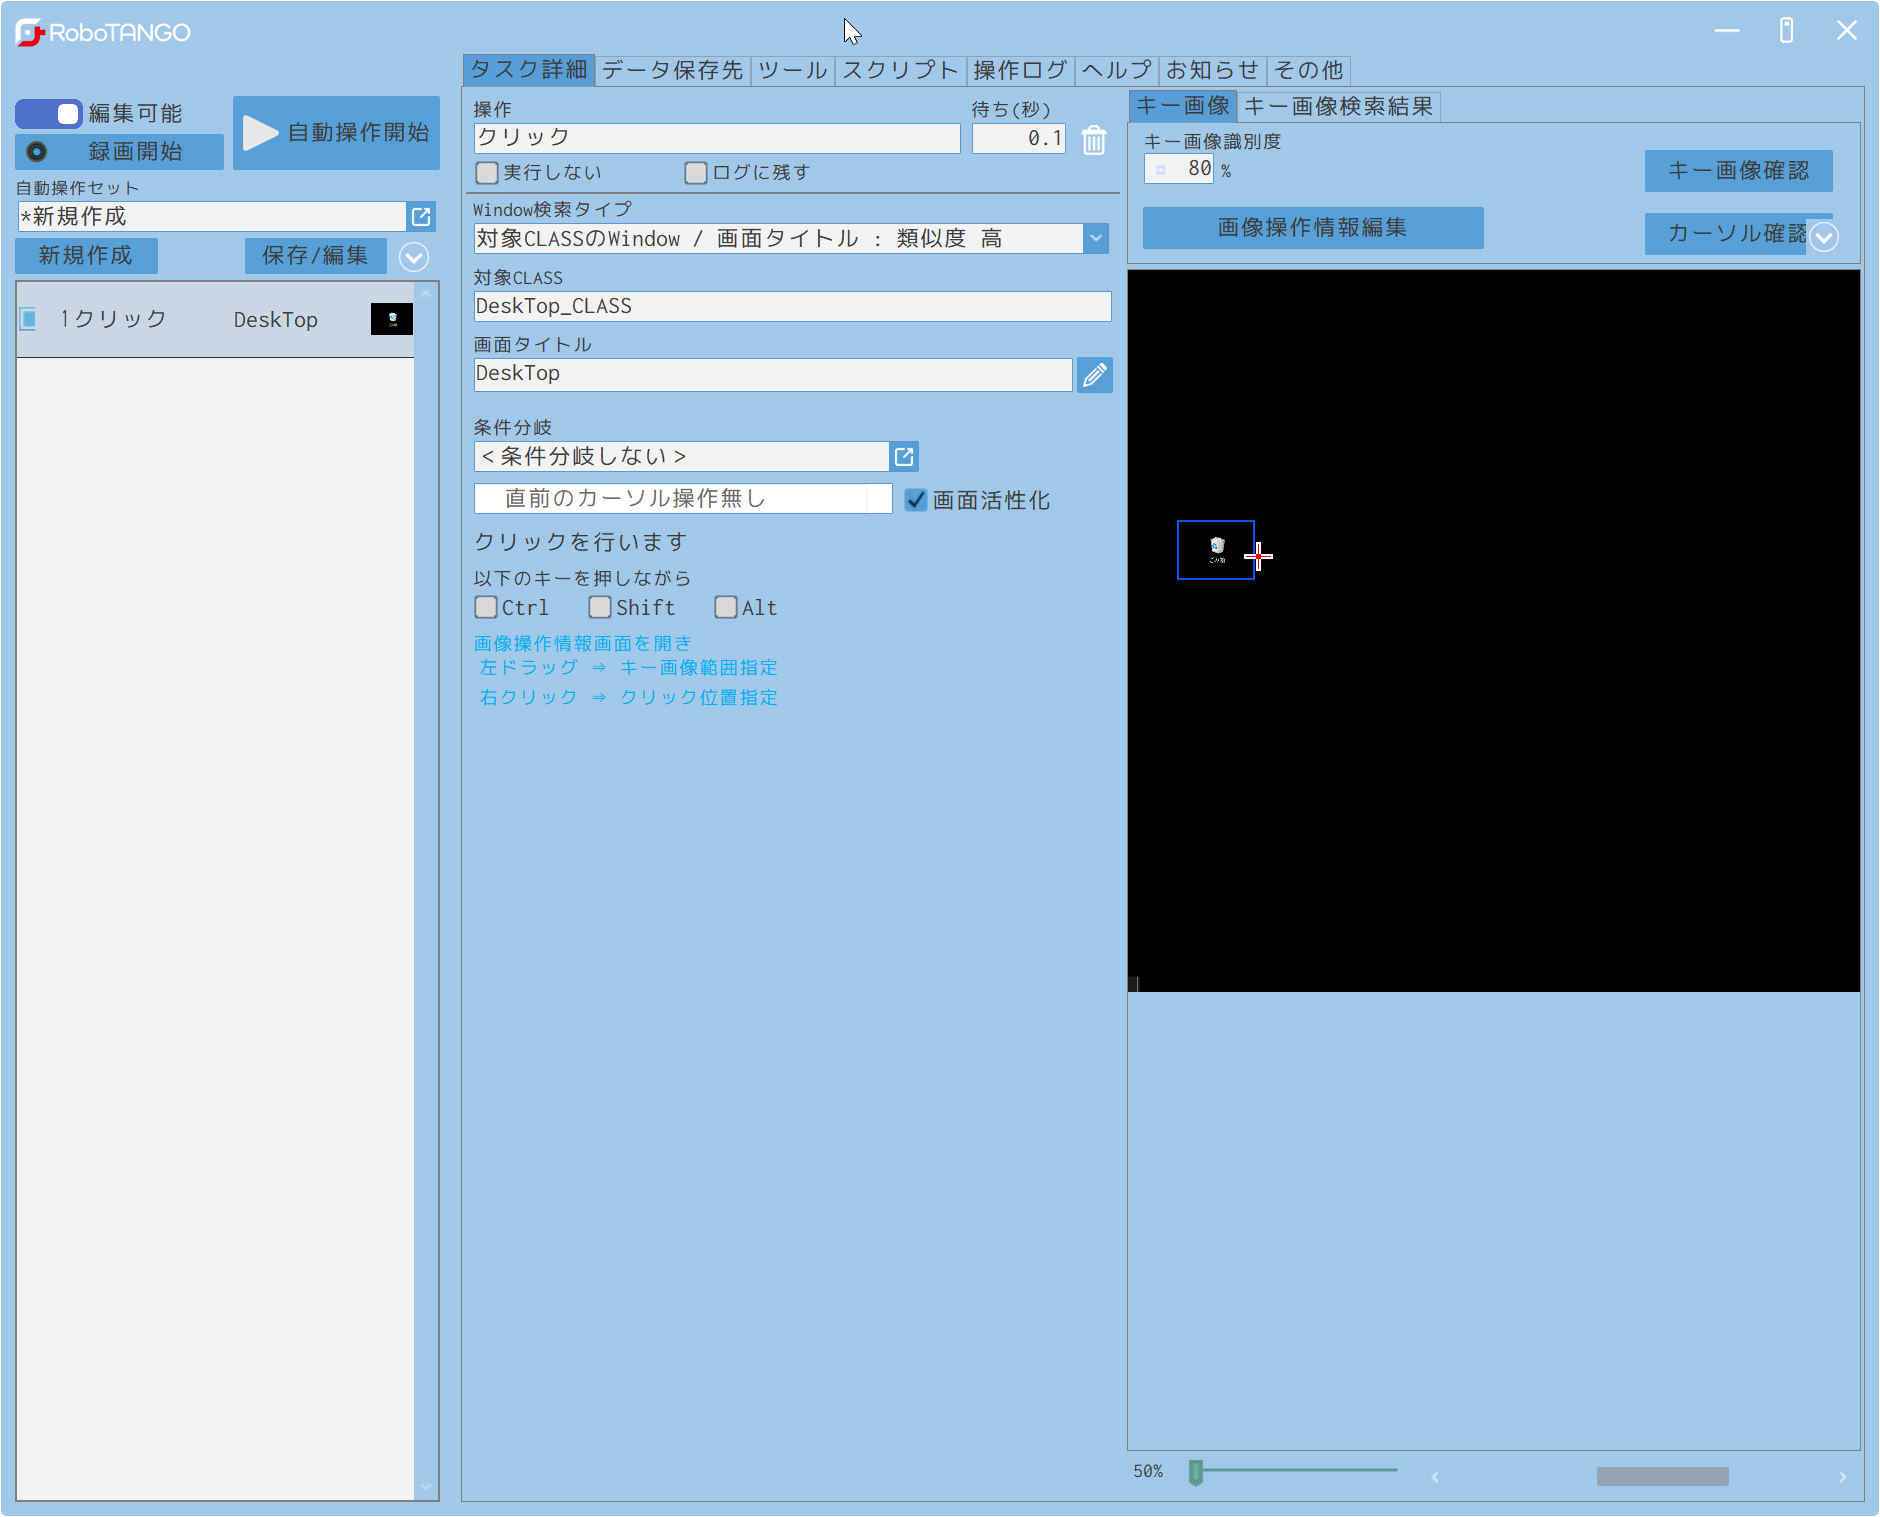Open the 操作ログ tab

[1020, 70]
